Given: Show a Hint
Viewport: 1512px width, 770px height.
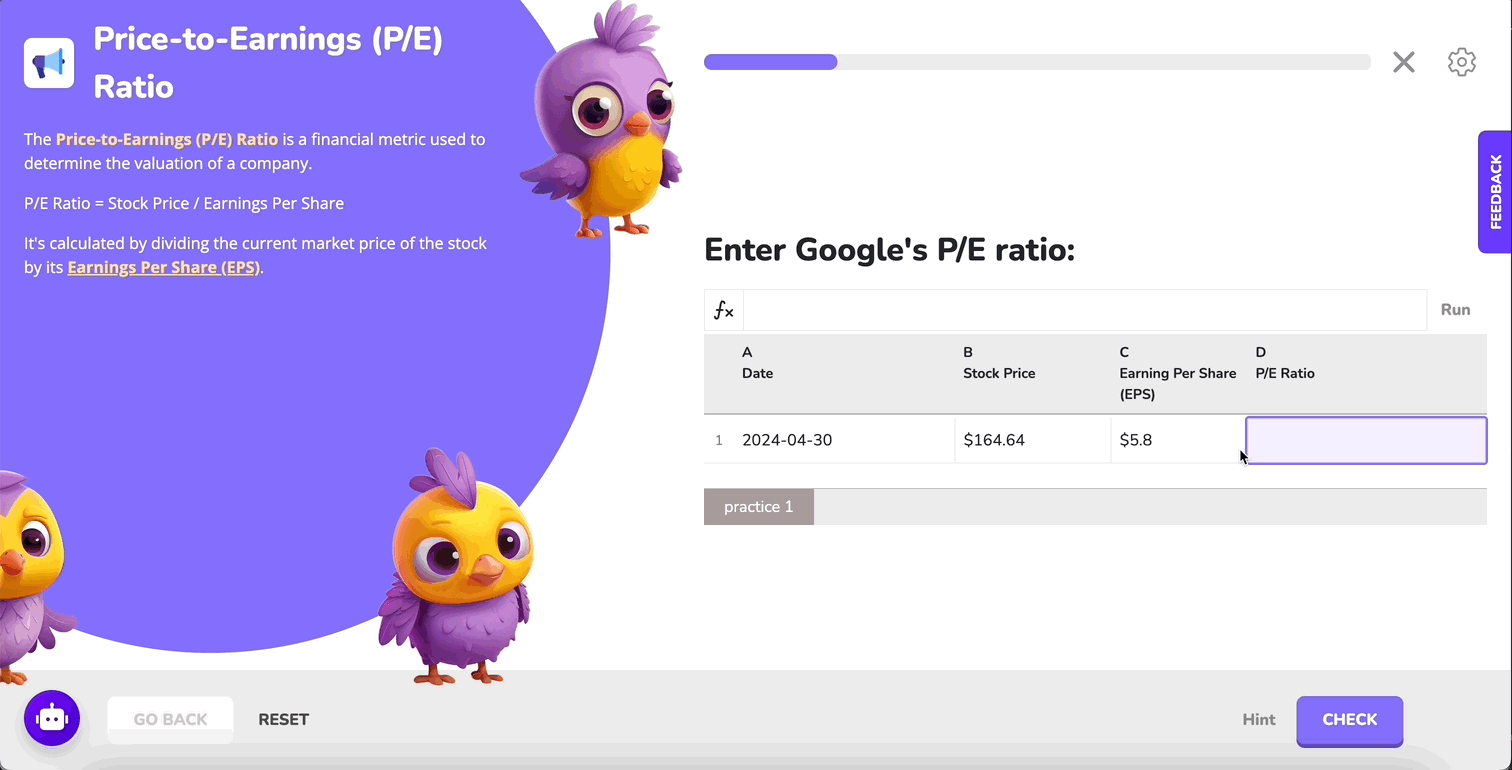Looking at the screenshot, I should (x=1259, y=720).
